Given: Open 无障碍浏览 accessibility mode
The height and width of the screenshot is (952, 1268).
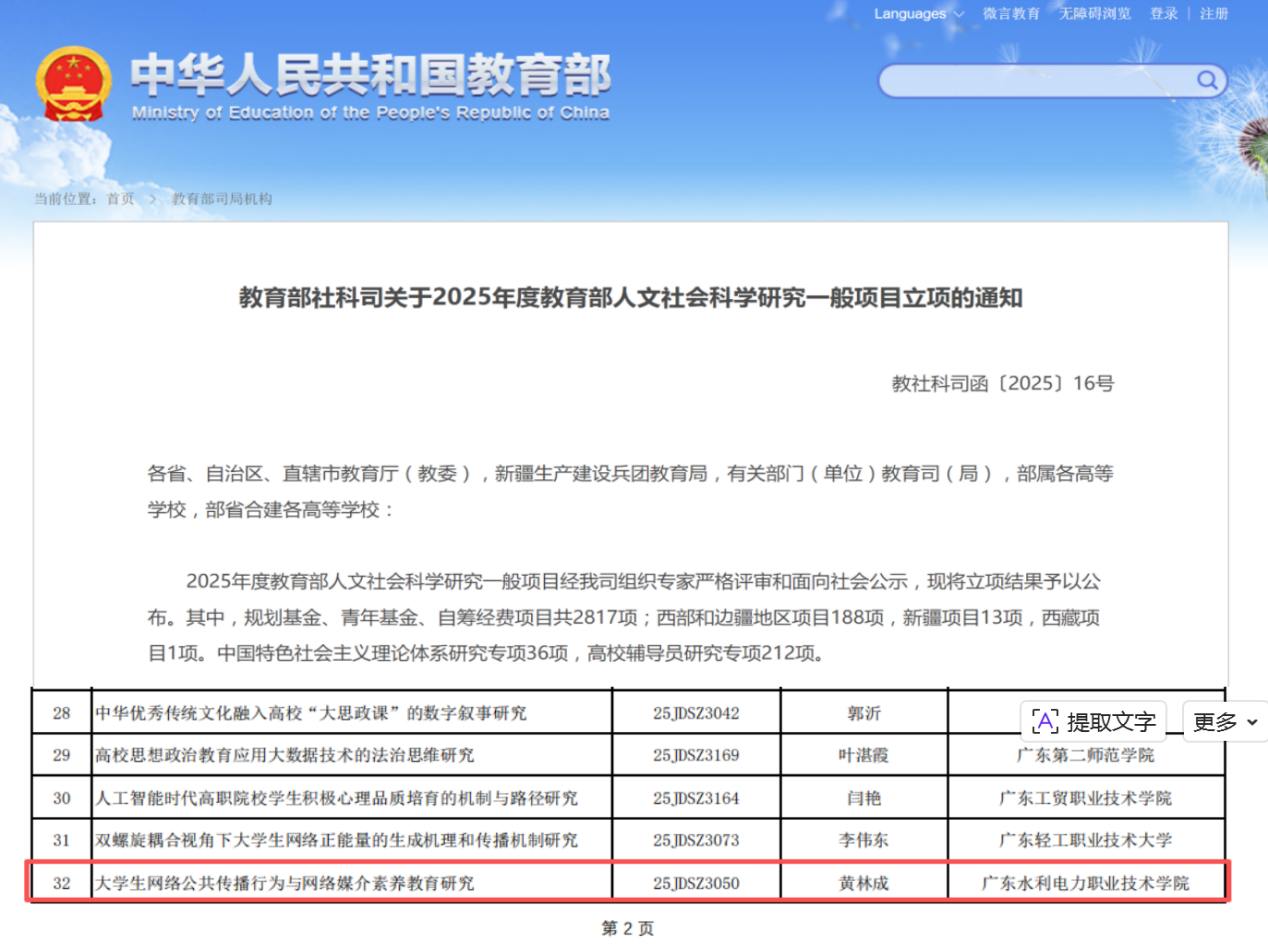Looking at the screenshot, I should [x=1095, y=14].
